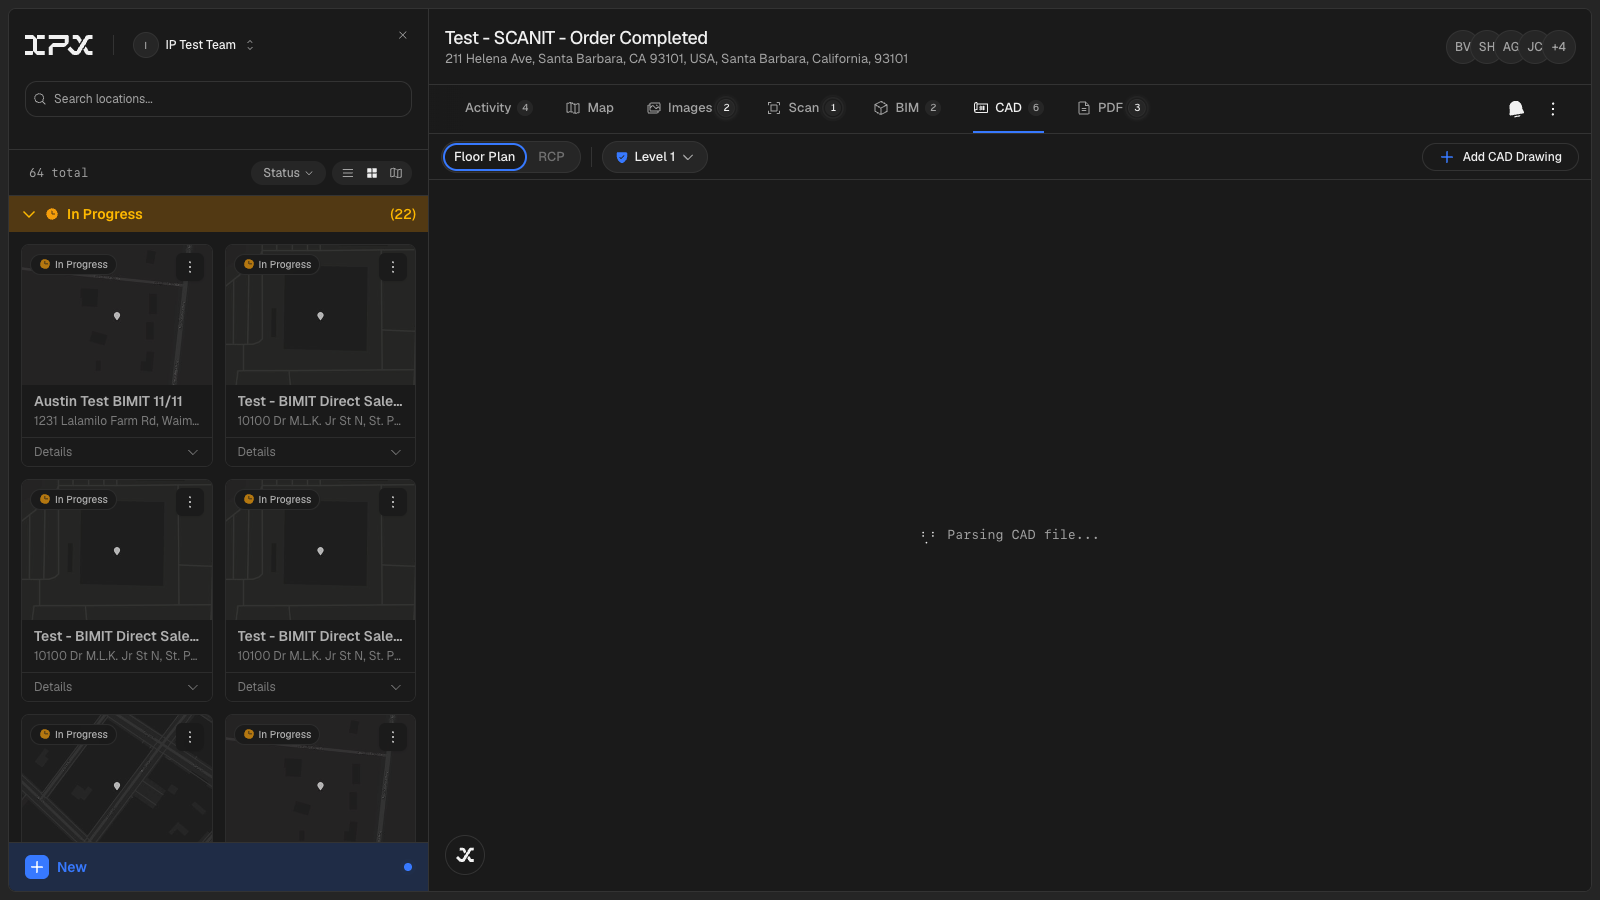Switch to grid view icon
Viewport: 1600px width, 900px height.
click(372, 173)
